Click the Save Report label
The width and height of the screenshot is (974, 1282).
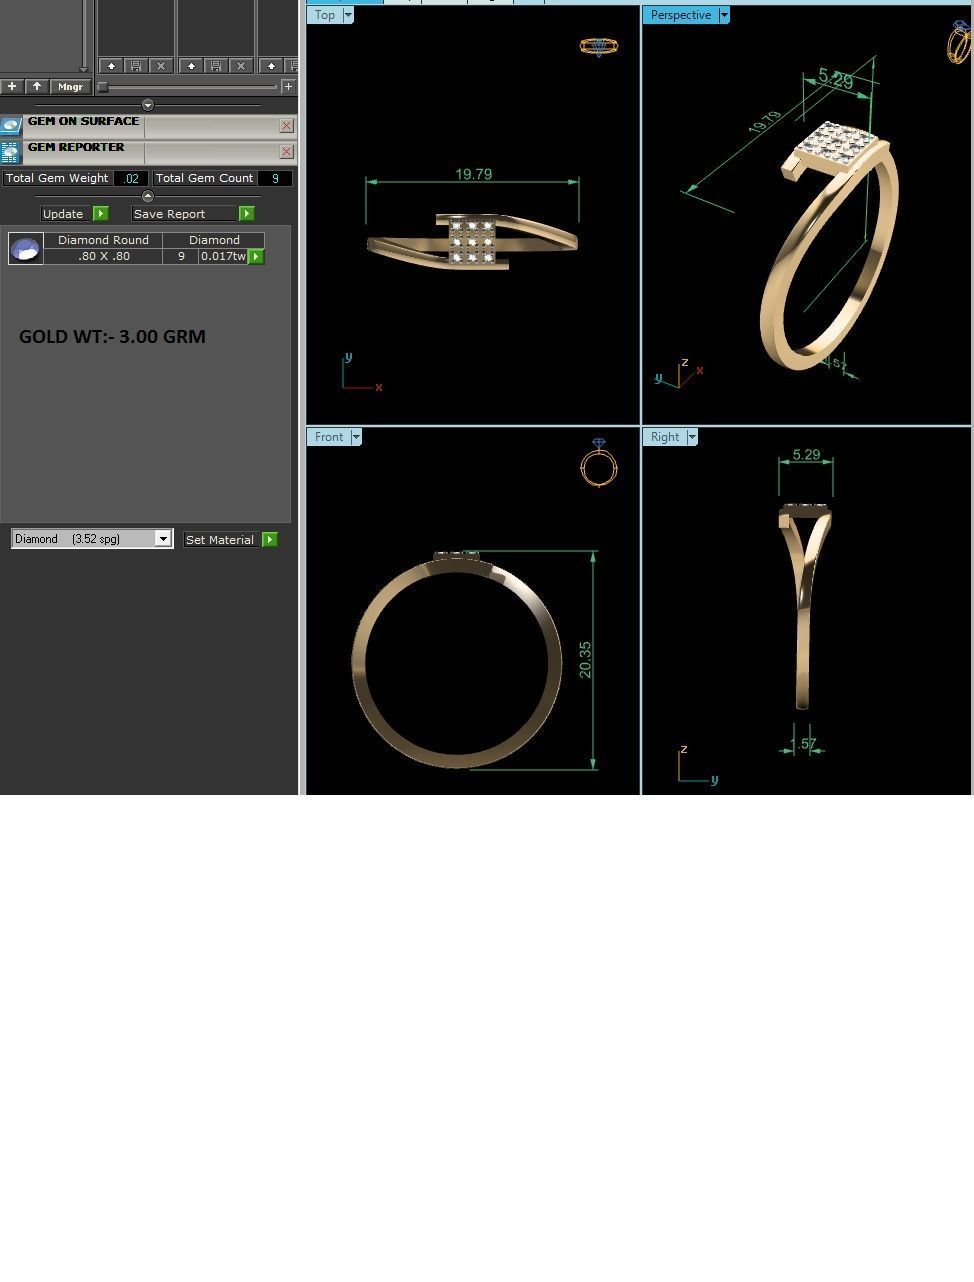coord(169,214)
